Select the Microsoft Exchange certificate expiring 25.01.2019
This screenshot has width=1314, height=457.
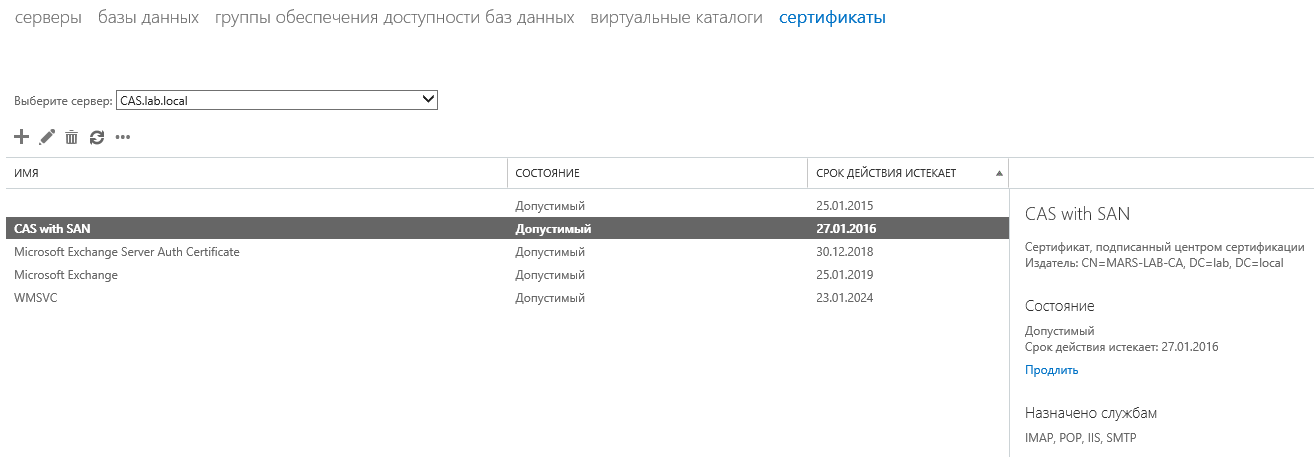coord(66,275)
